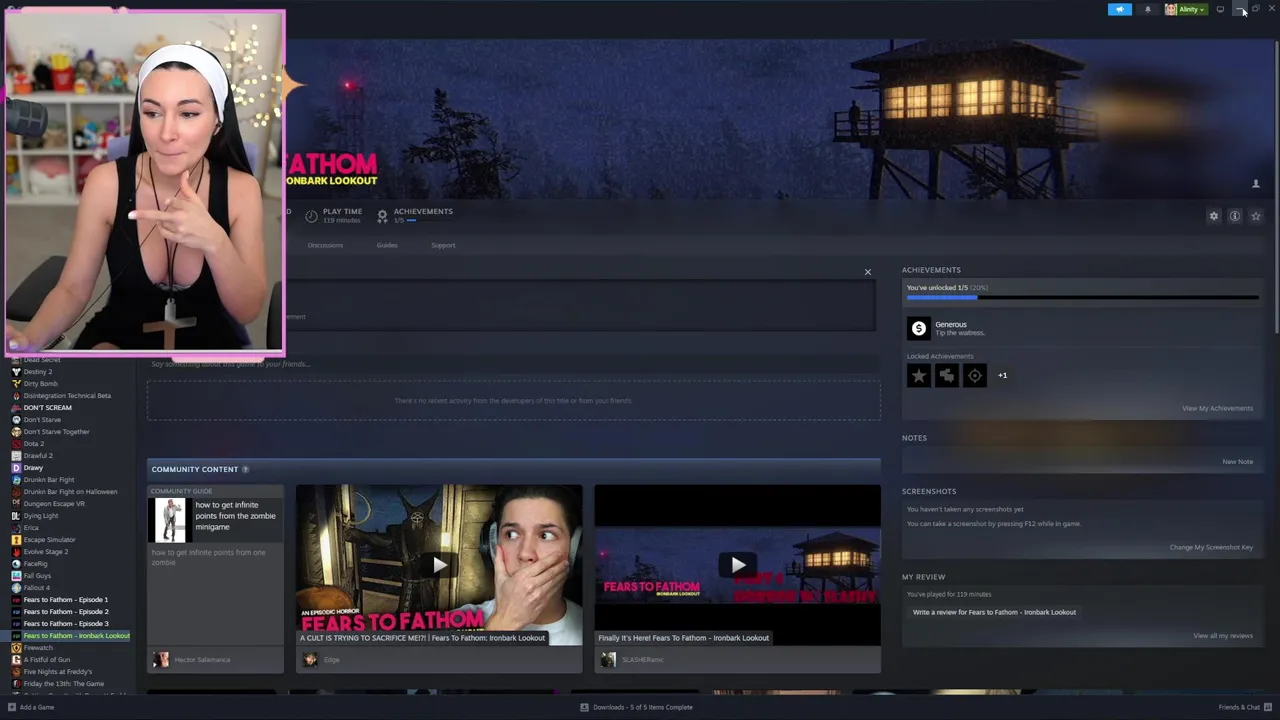Click the Escape Simulator game icon
The image size is (1280, 720).
click(16, 540)
